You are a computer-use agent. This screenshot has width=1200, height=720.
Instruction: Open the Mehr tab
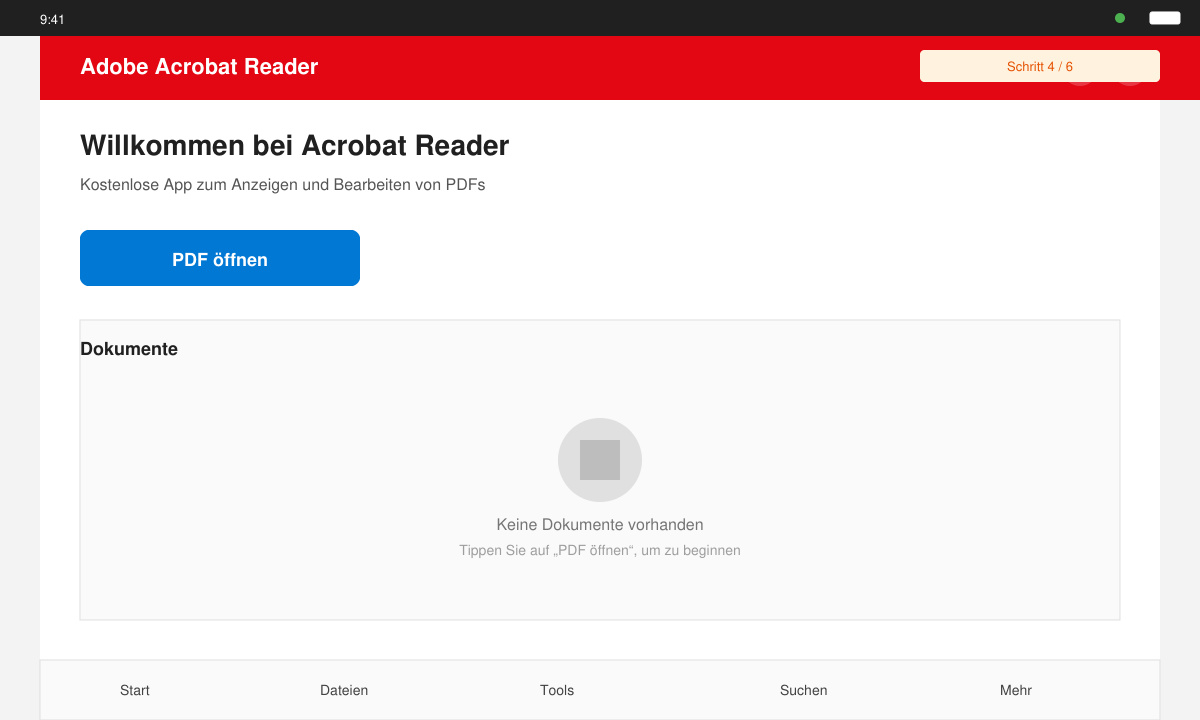[1016, 690]
